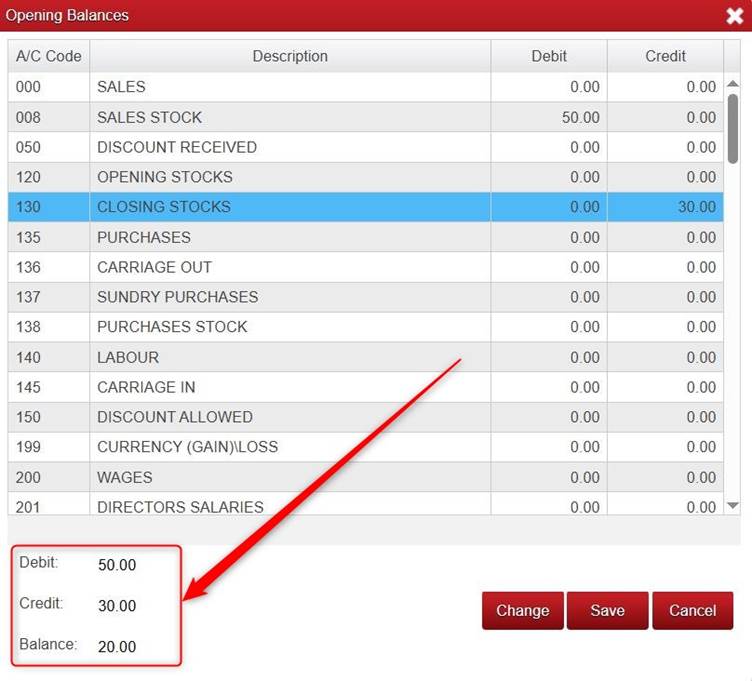Select the LABOUR row
The height and width of the screenshot is (681, 752).
coord(365,357)
